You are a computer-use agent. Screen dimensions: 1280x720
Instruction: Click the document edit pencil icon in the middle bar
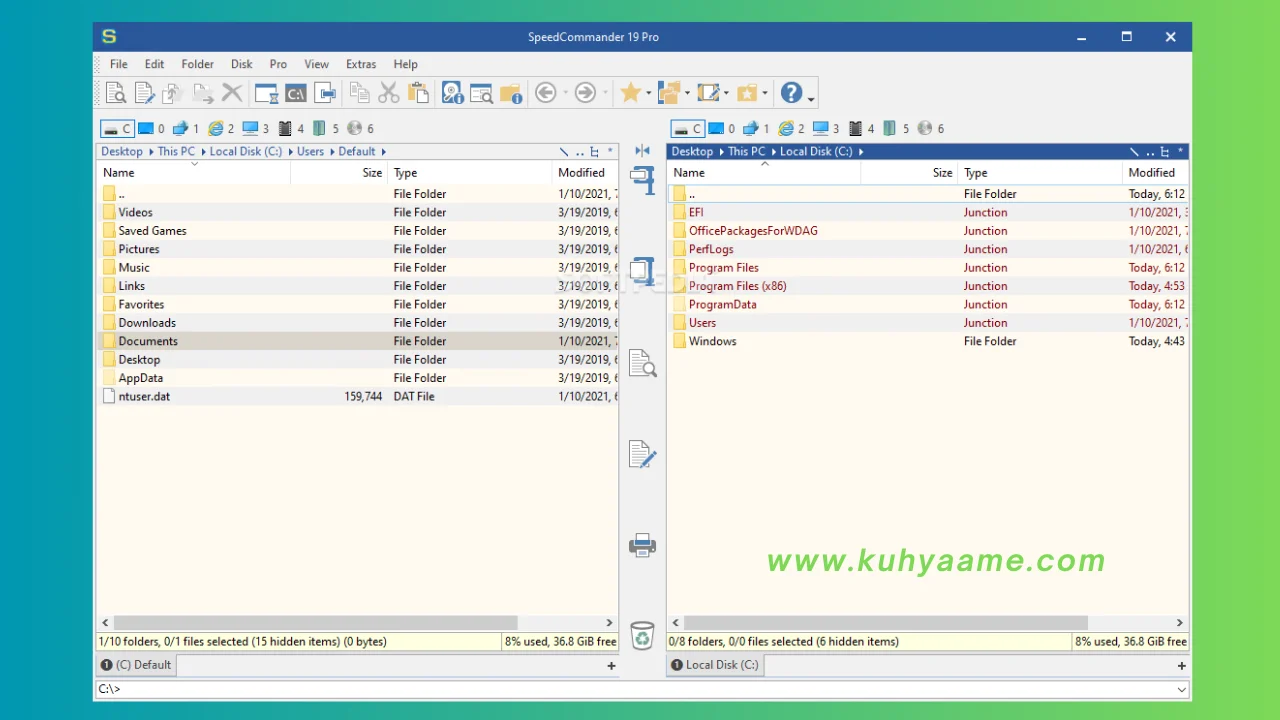pos(642,454)
